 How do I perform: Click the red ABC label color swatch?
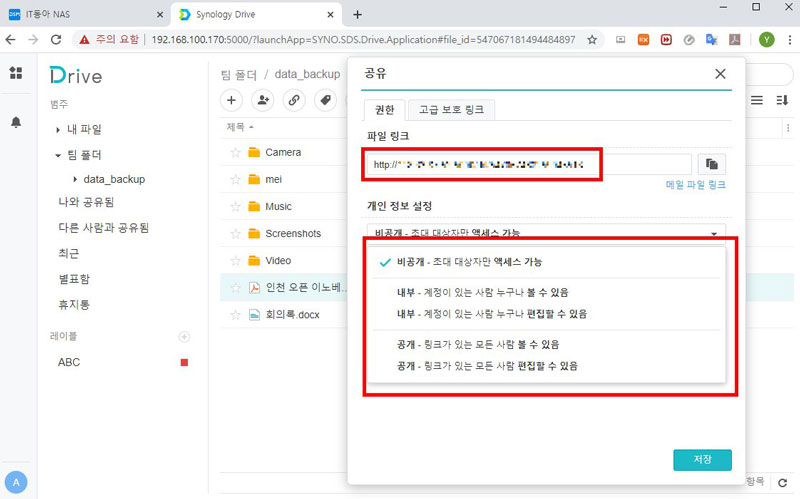184,362
